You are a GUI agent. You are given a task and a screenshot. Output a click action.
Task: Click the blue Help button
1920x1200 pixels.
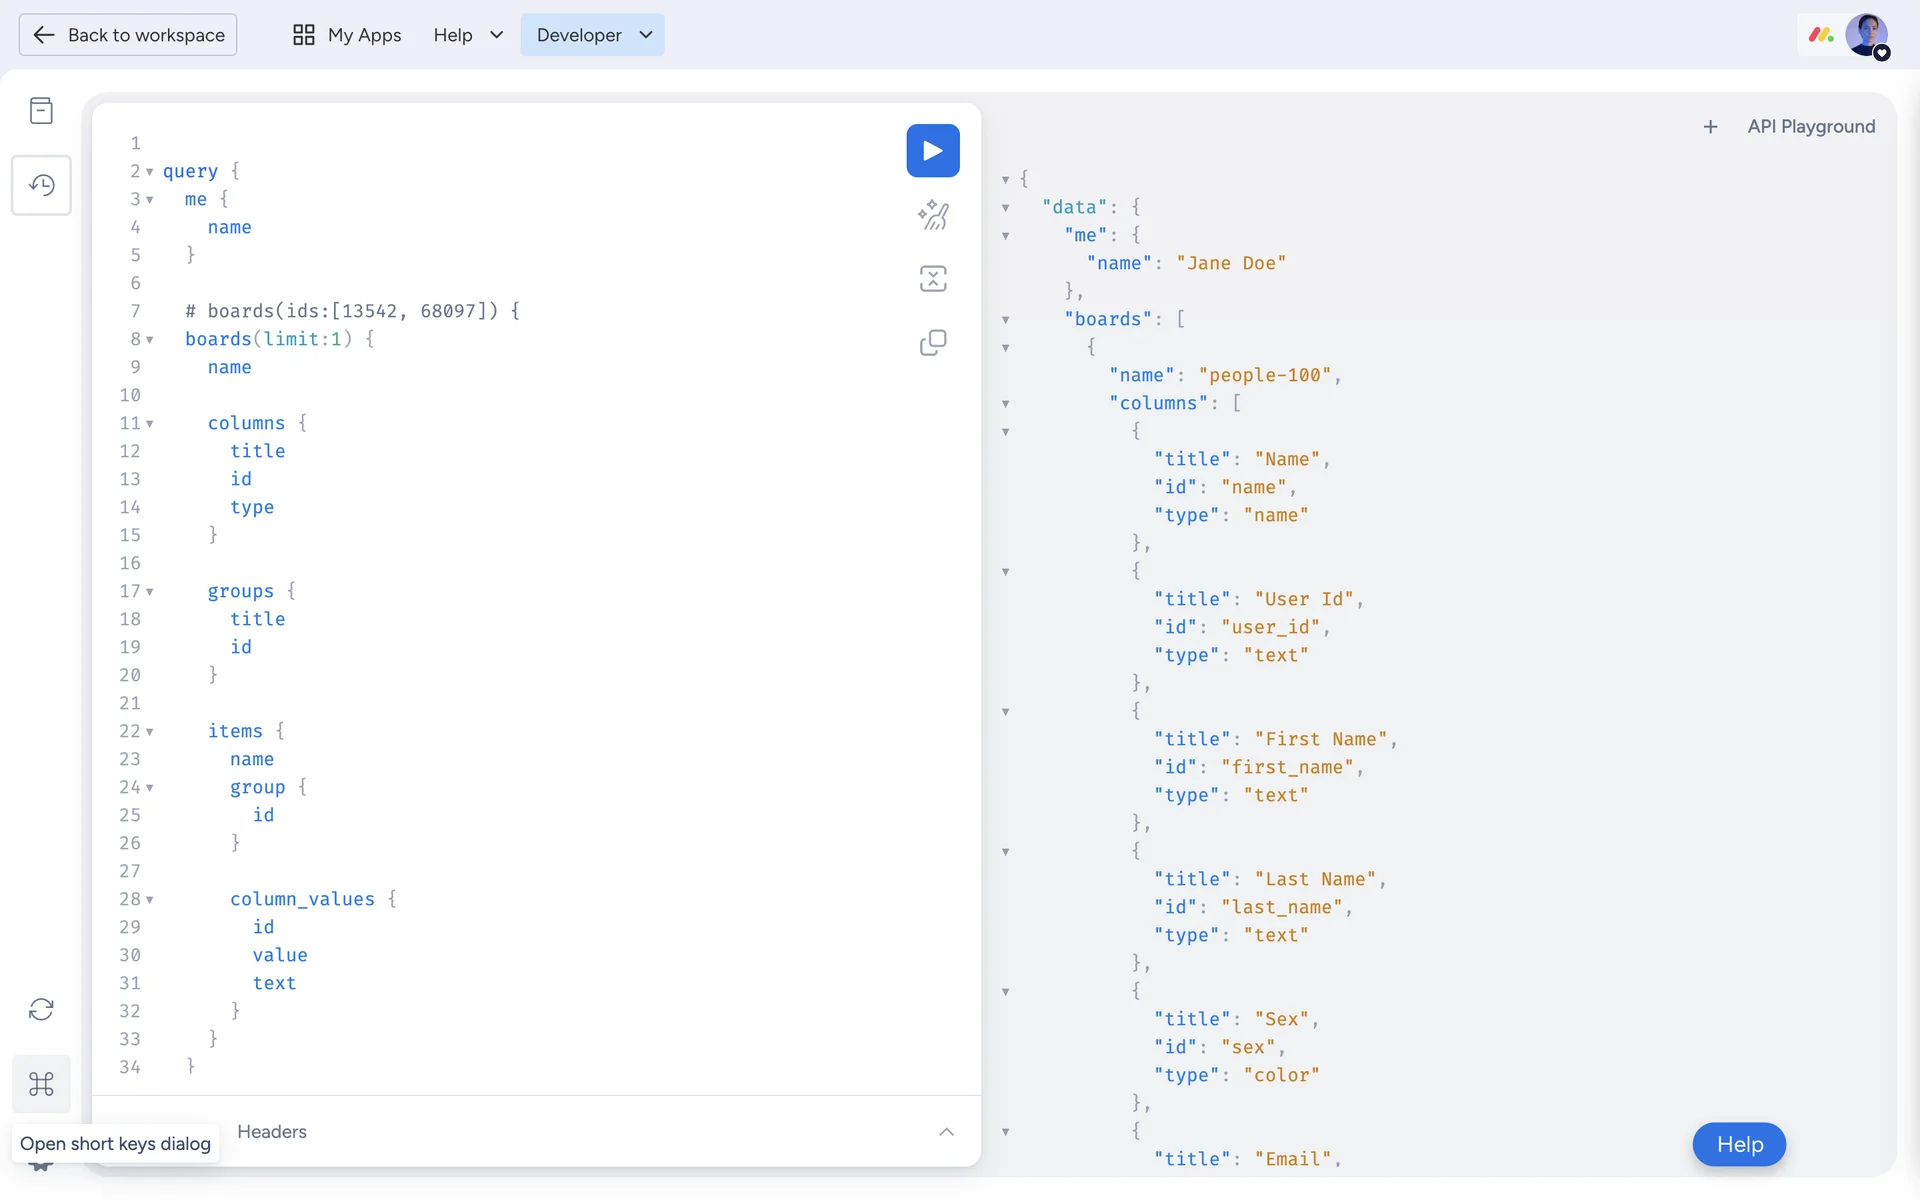(1738, 1144)
